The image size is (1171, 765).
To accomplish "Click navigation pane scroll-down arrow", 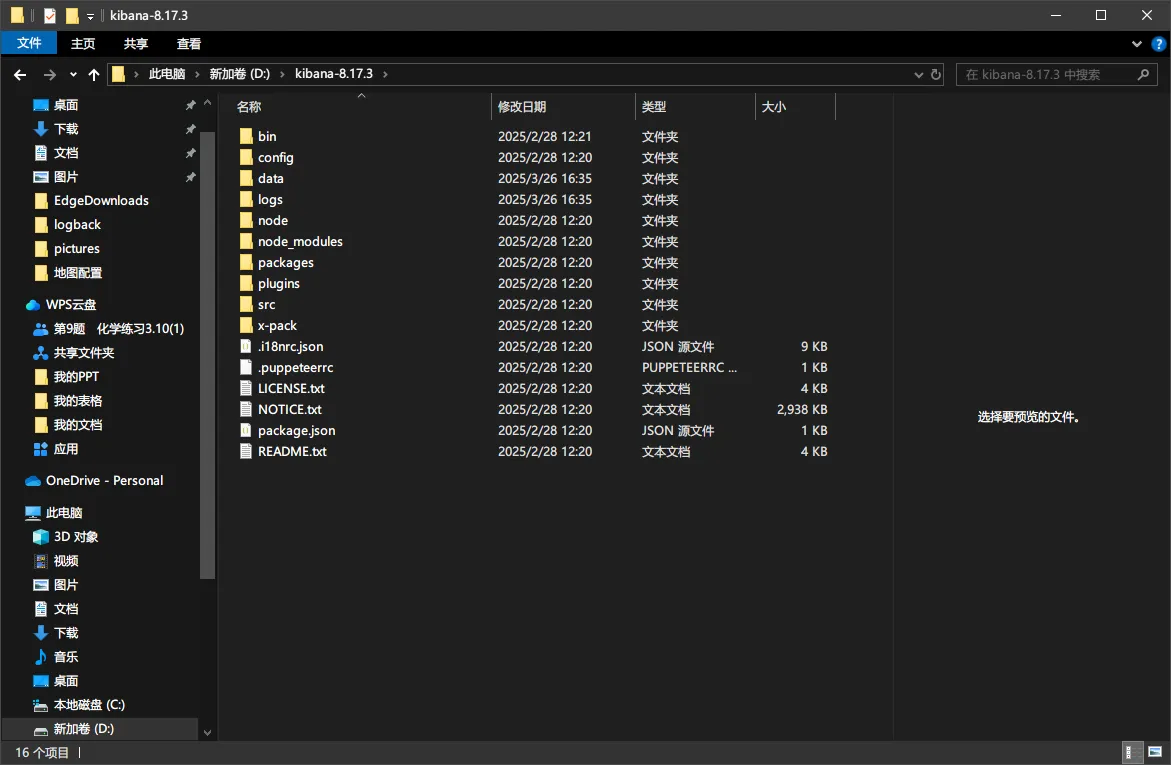I will pyautogui.click(x=208, y=733).
